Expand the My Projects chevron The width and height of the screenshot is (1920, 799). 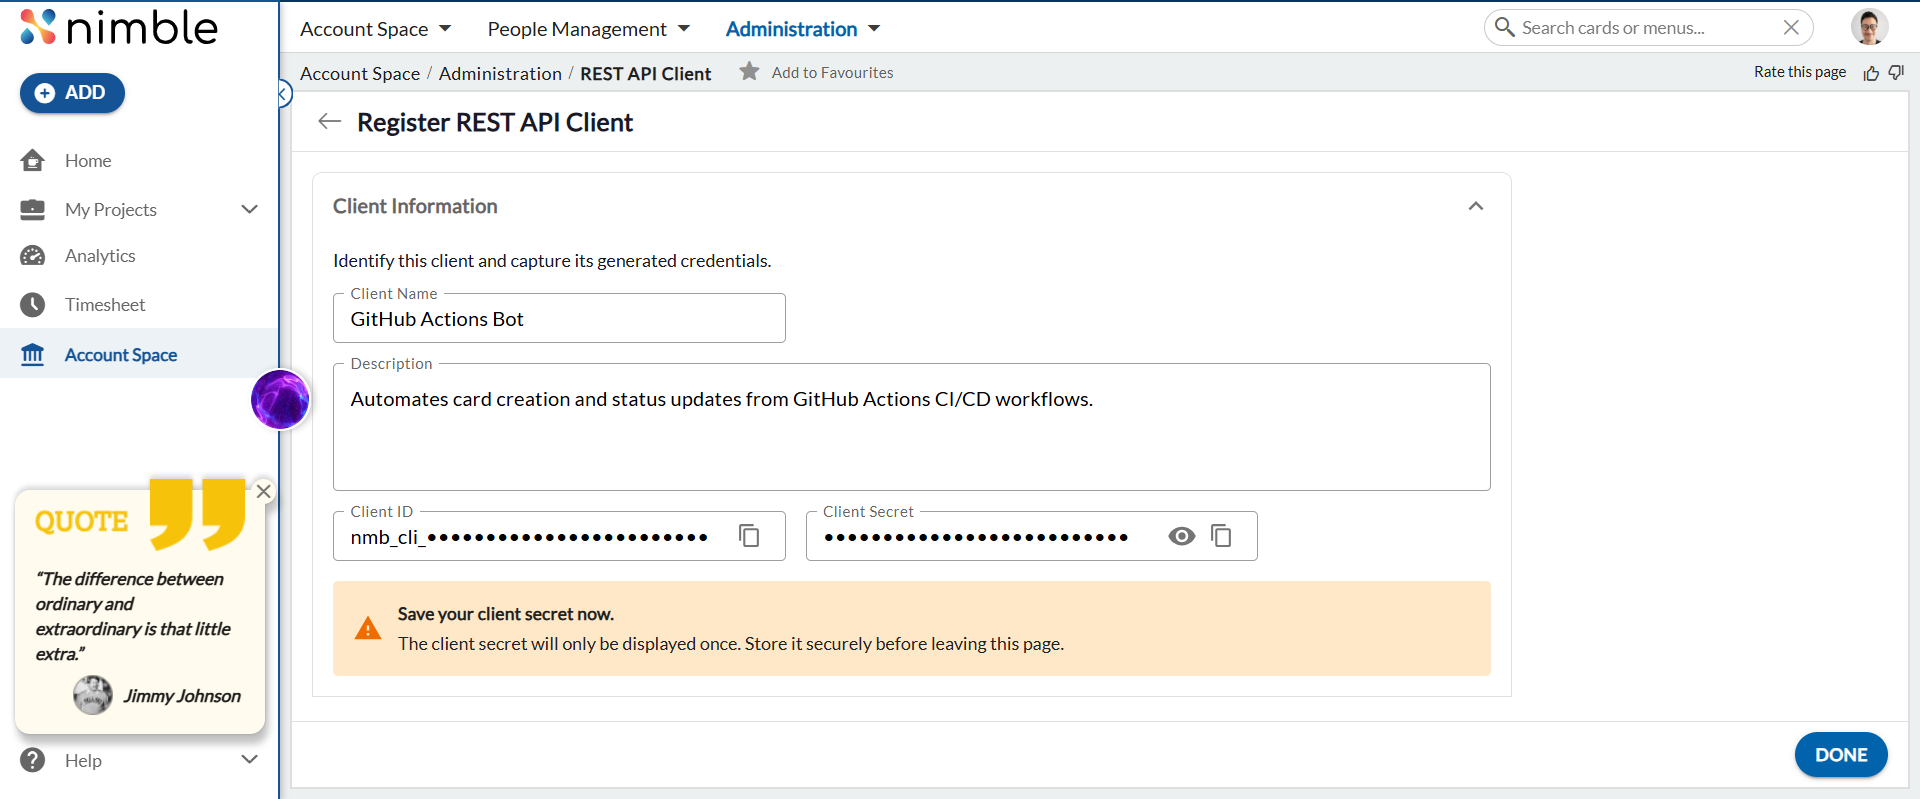(x=250, y=209)
